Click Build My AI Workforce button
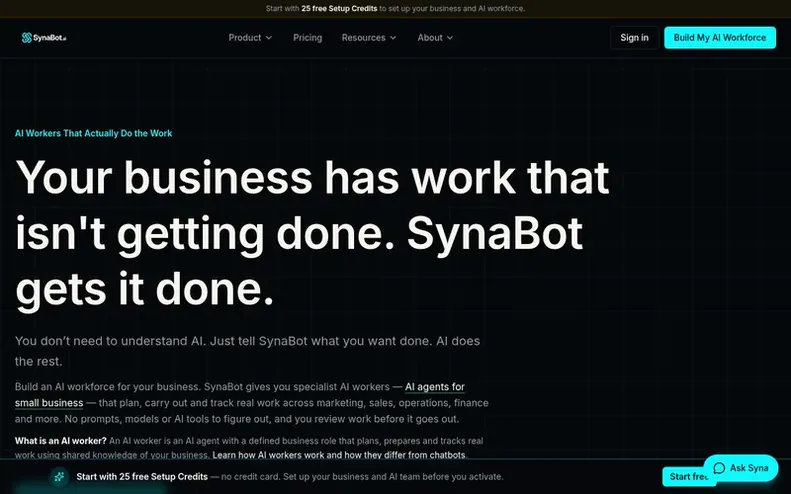This screenshot has height=494, width=791. [720, 38]
